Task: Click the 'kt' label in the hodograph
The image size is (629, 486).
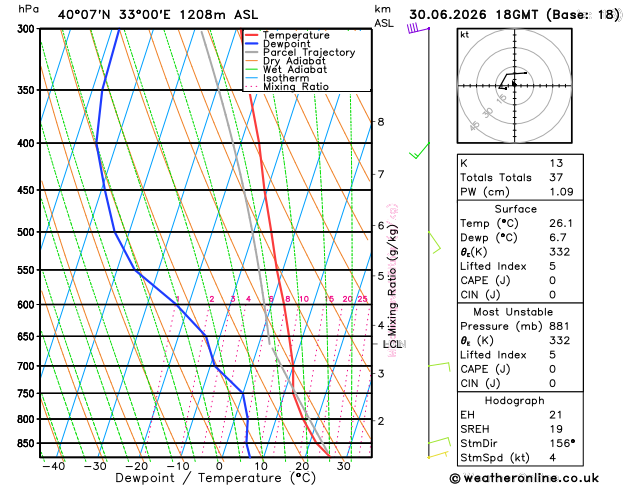Action: 465,35
